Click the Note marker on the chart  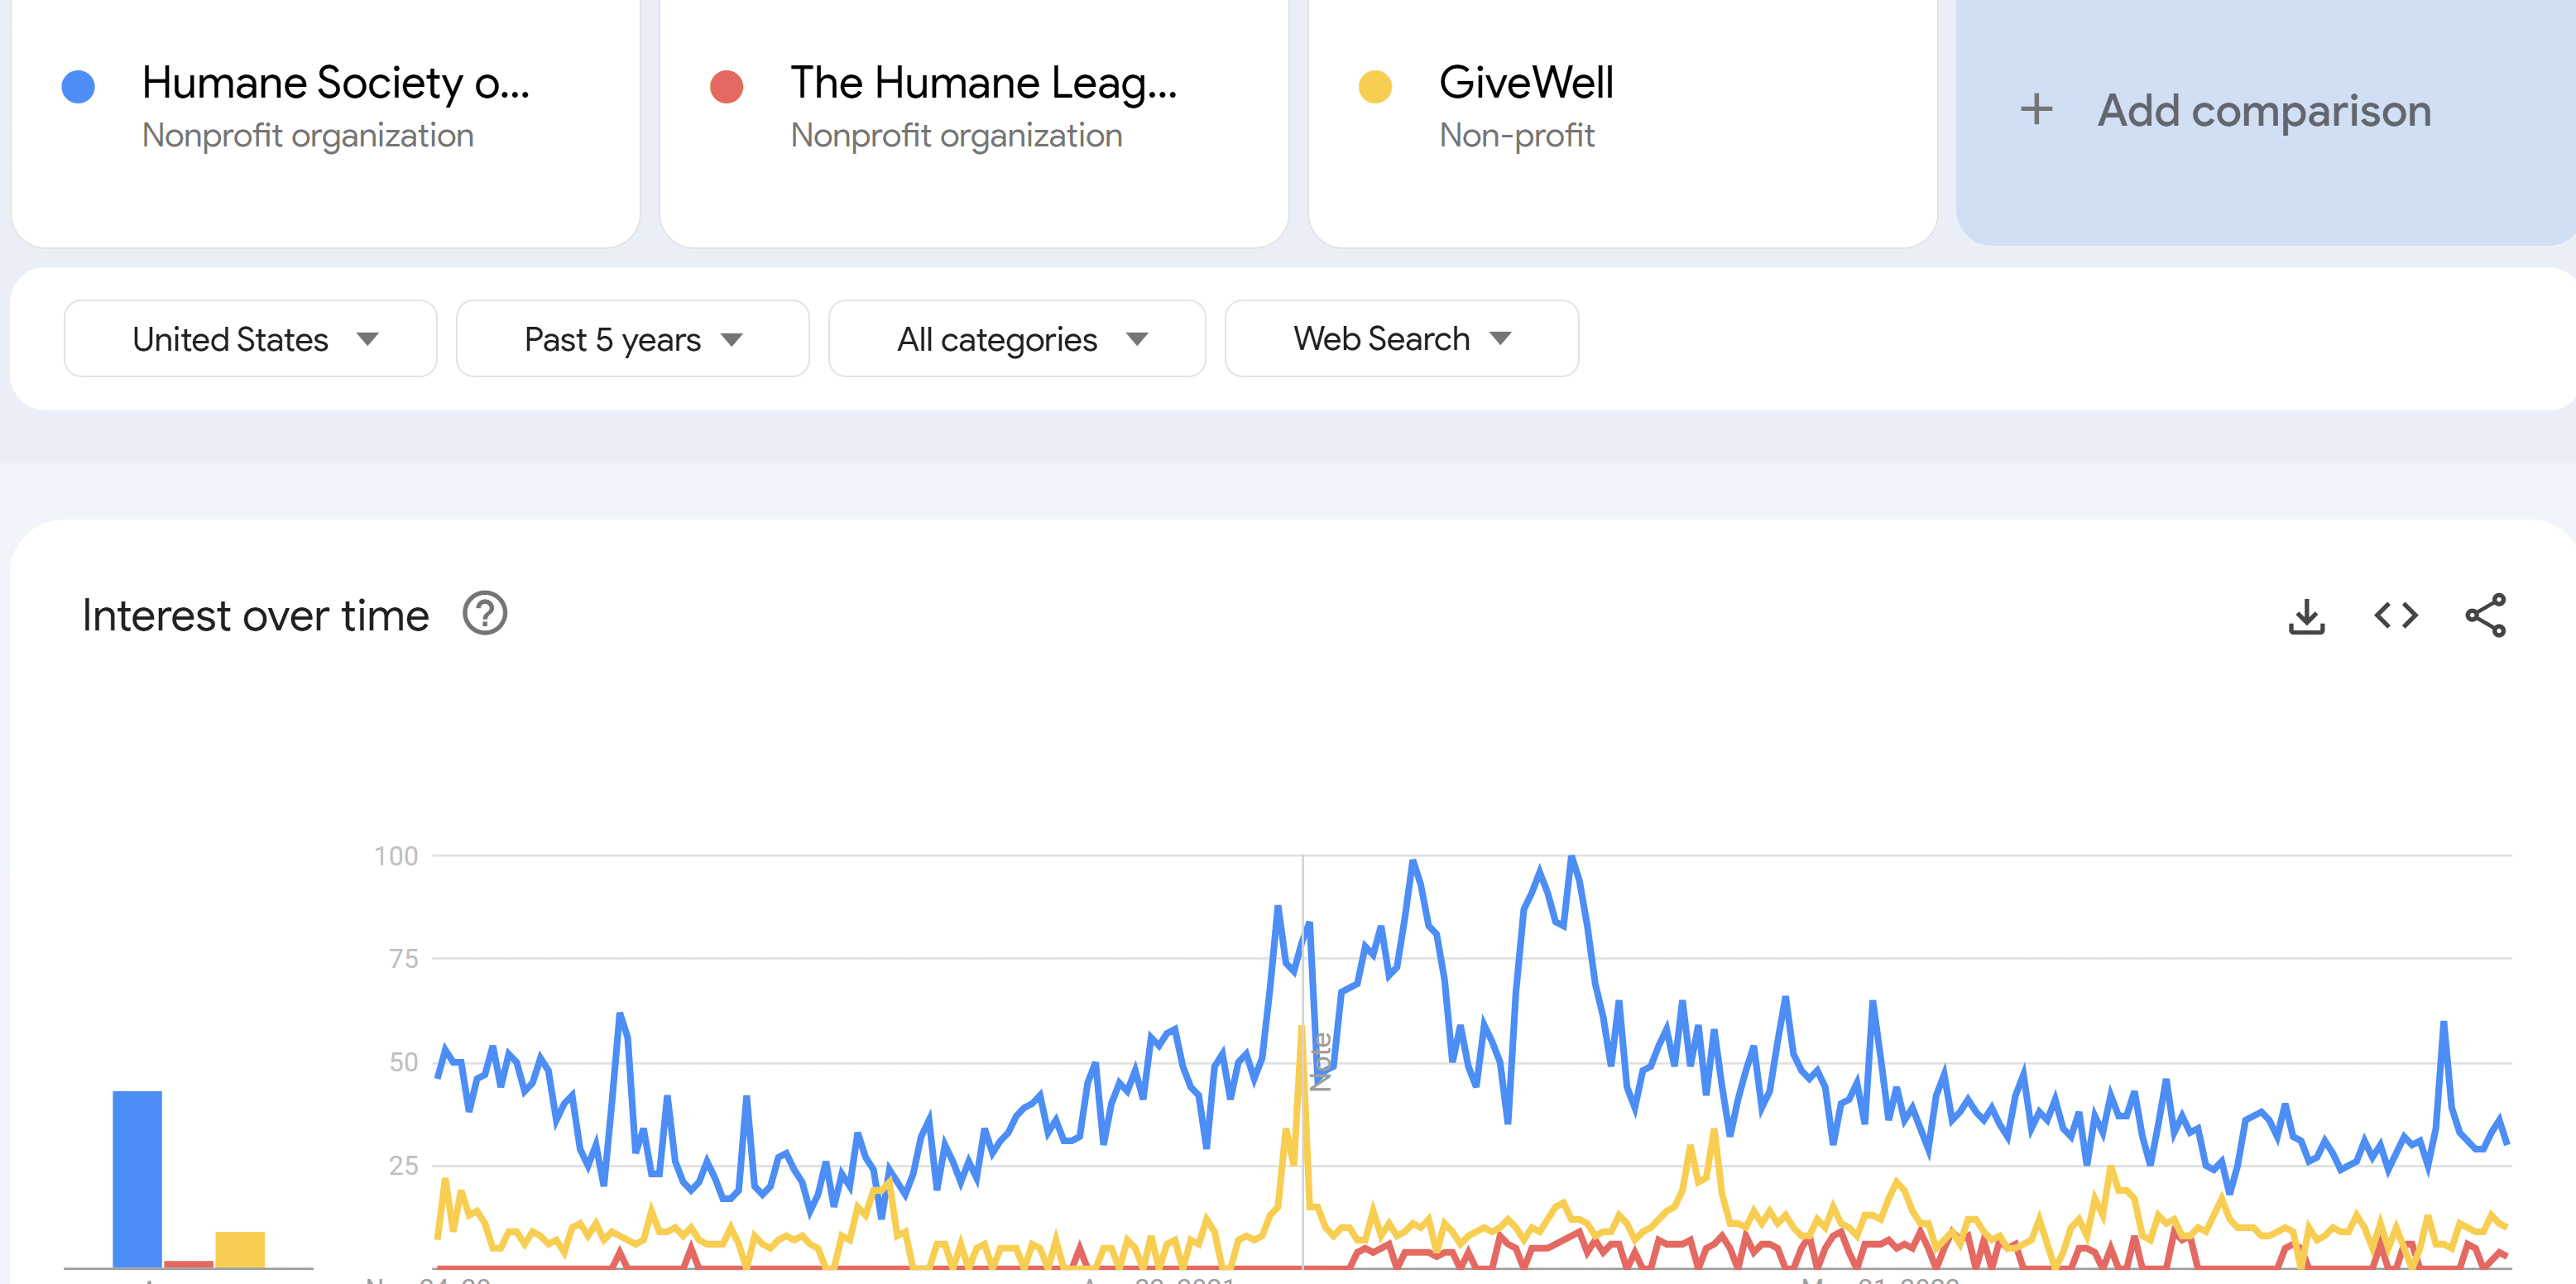click(x=1320, y=1061)
